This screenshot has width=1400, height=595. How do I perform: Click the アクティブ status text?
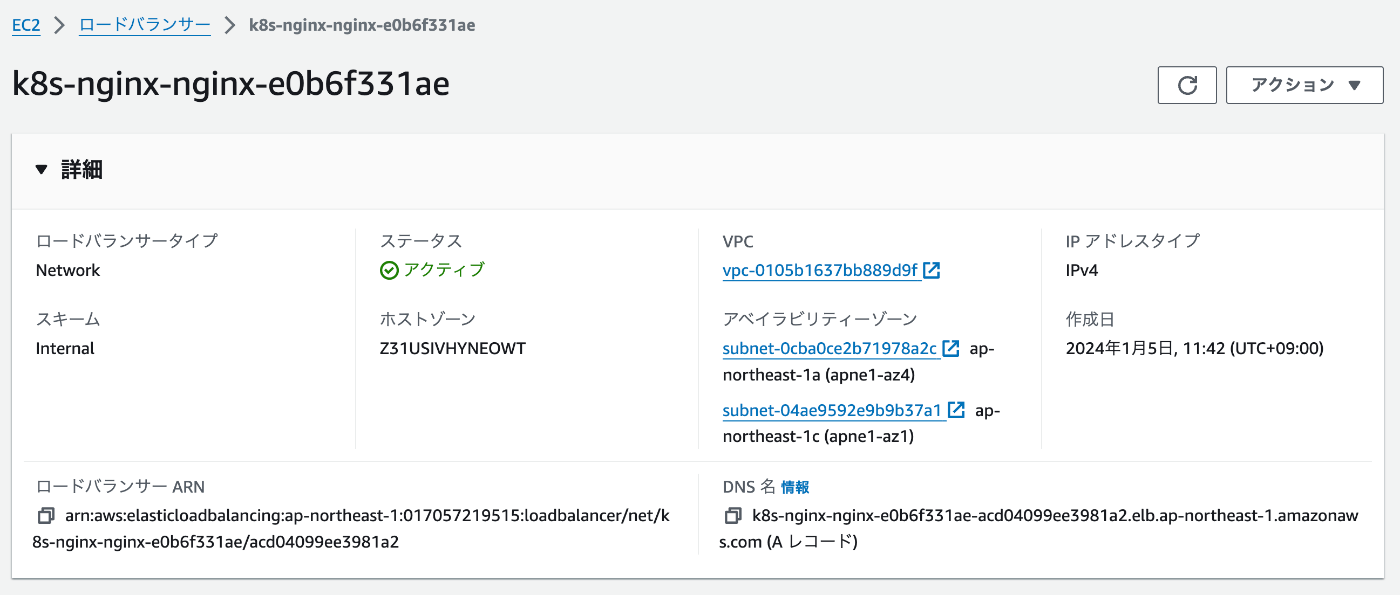(444, 270)
